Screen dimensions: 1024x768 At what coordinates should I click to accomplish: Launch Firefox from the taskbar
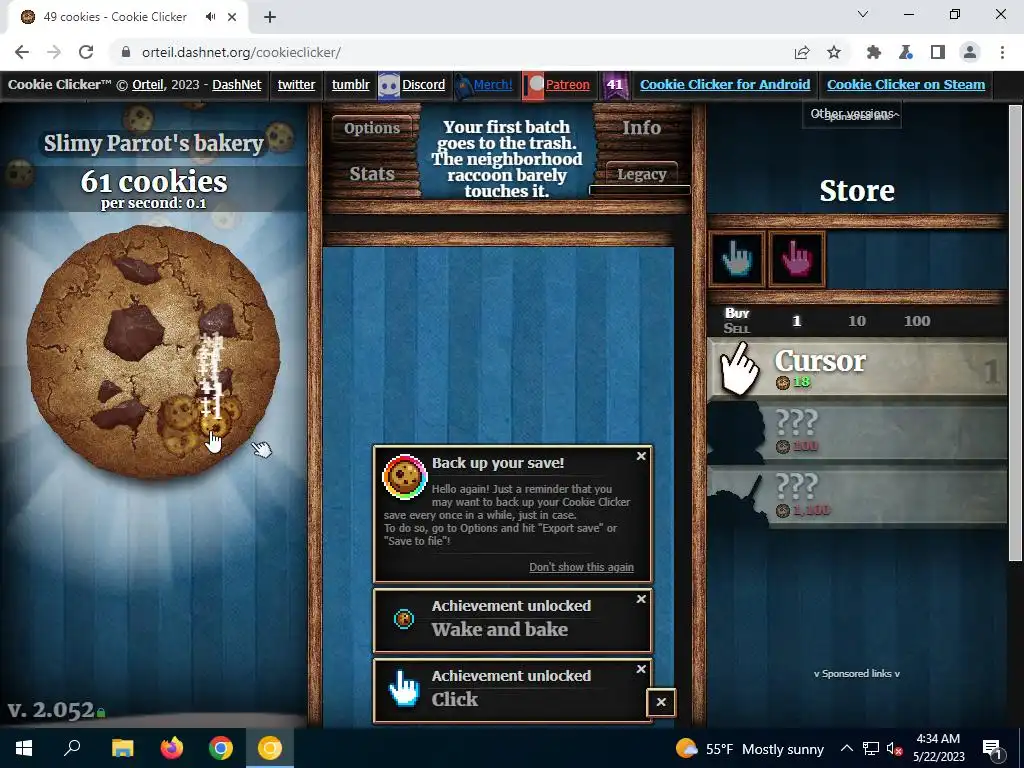[x=172, y=748]
